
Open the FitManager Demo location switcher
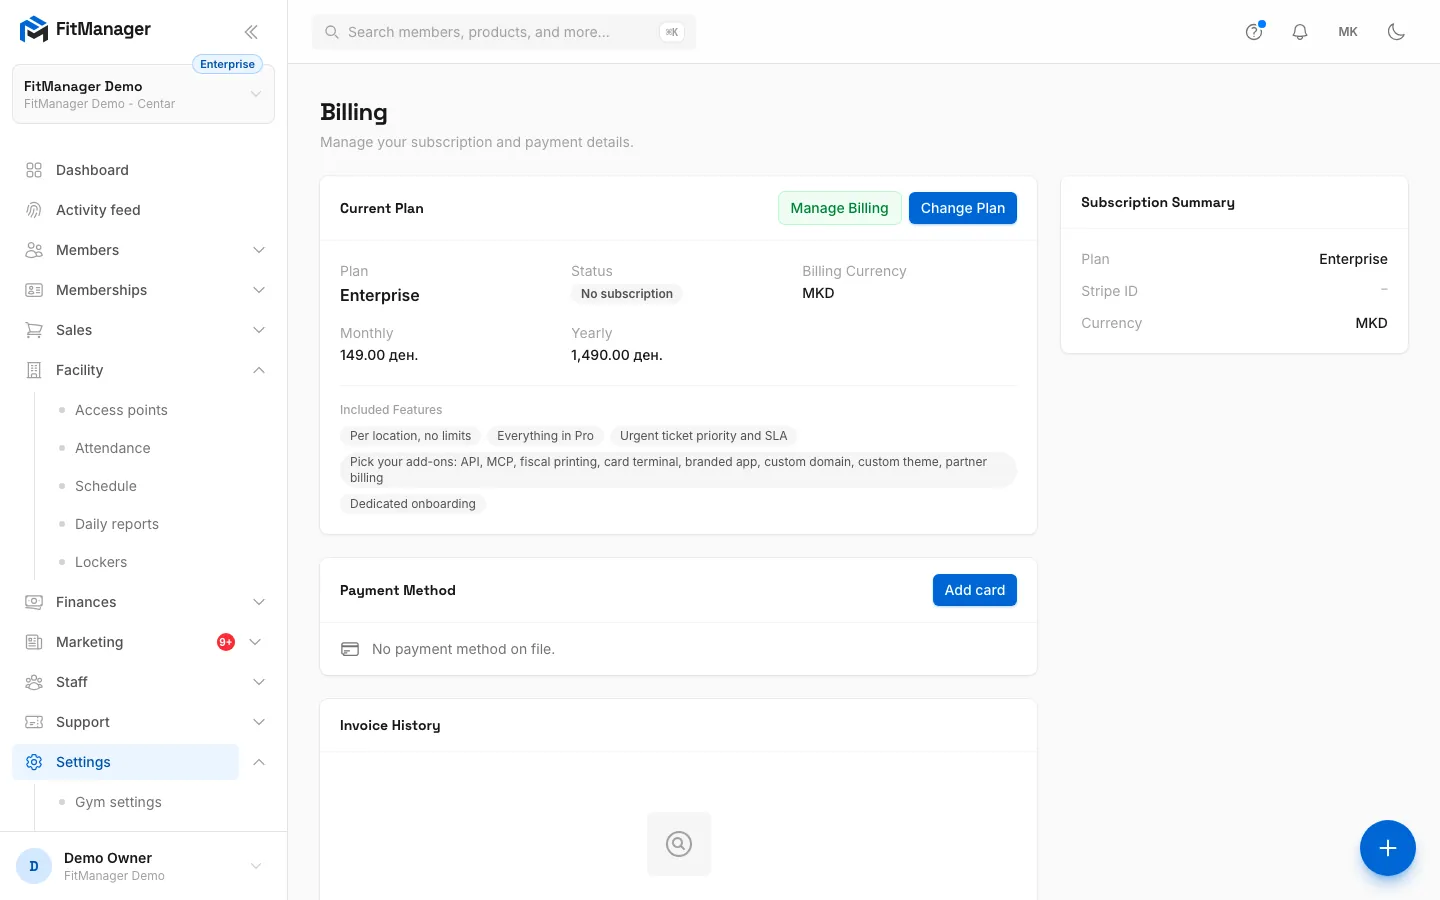143,94
